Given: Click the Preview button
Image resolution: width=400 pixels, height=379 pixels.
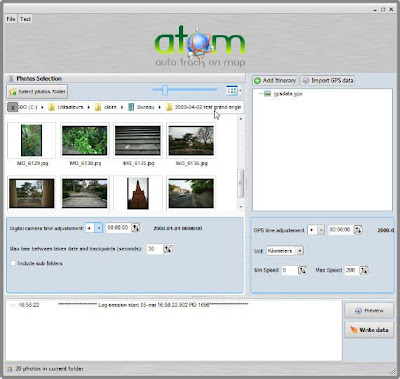Looking at the screenshot, I should coord(369,311).
